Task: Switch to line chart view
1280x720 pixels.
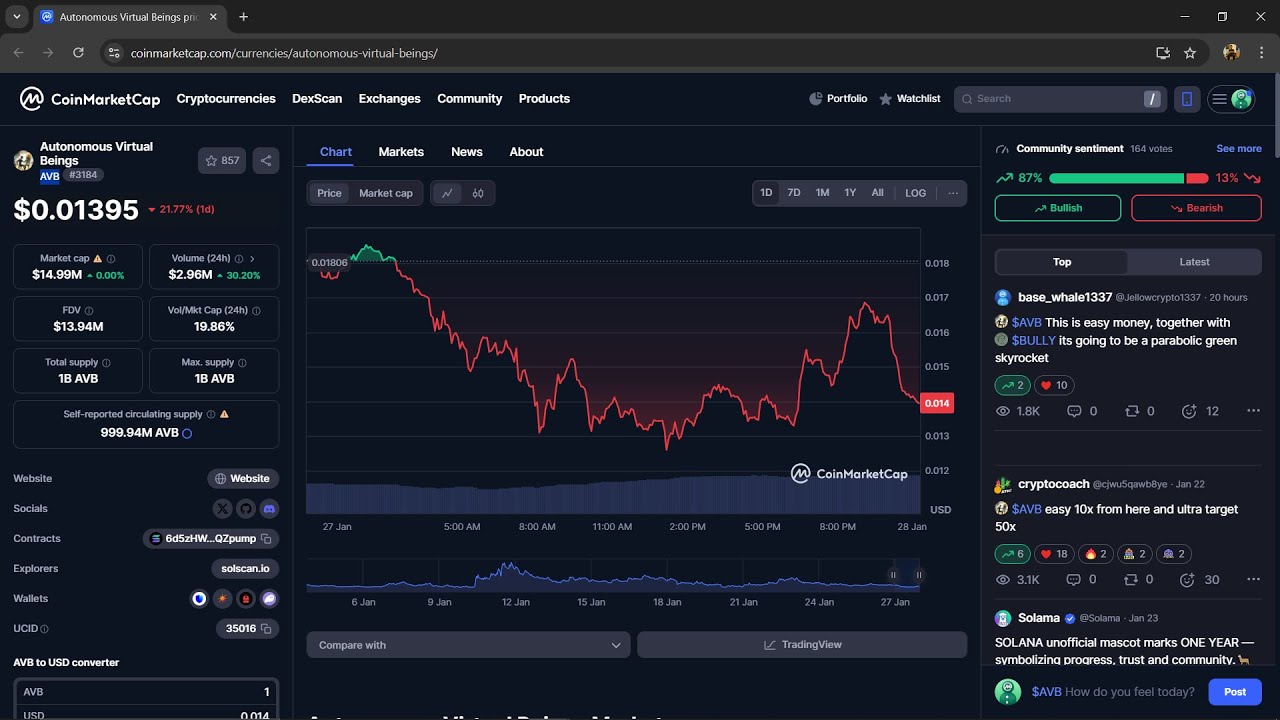Action: point(447,193)
